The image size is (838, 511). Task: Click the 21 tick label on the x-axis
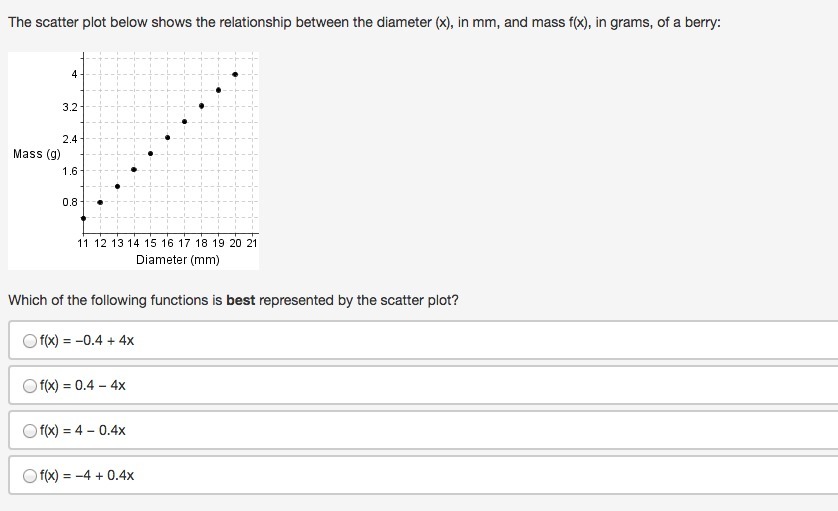pos(252,243)
